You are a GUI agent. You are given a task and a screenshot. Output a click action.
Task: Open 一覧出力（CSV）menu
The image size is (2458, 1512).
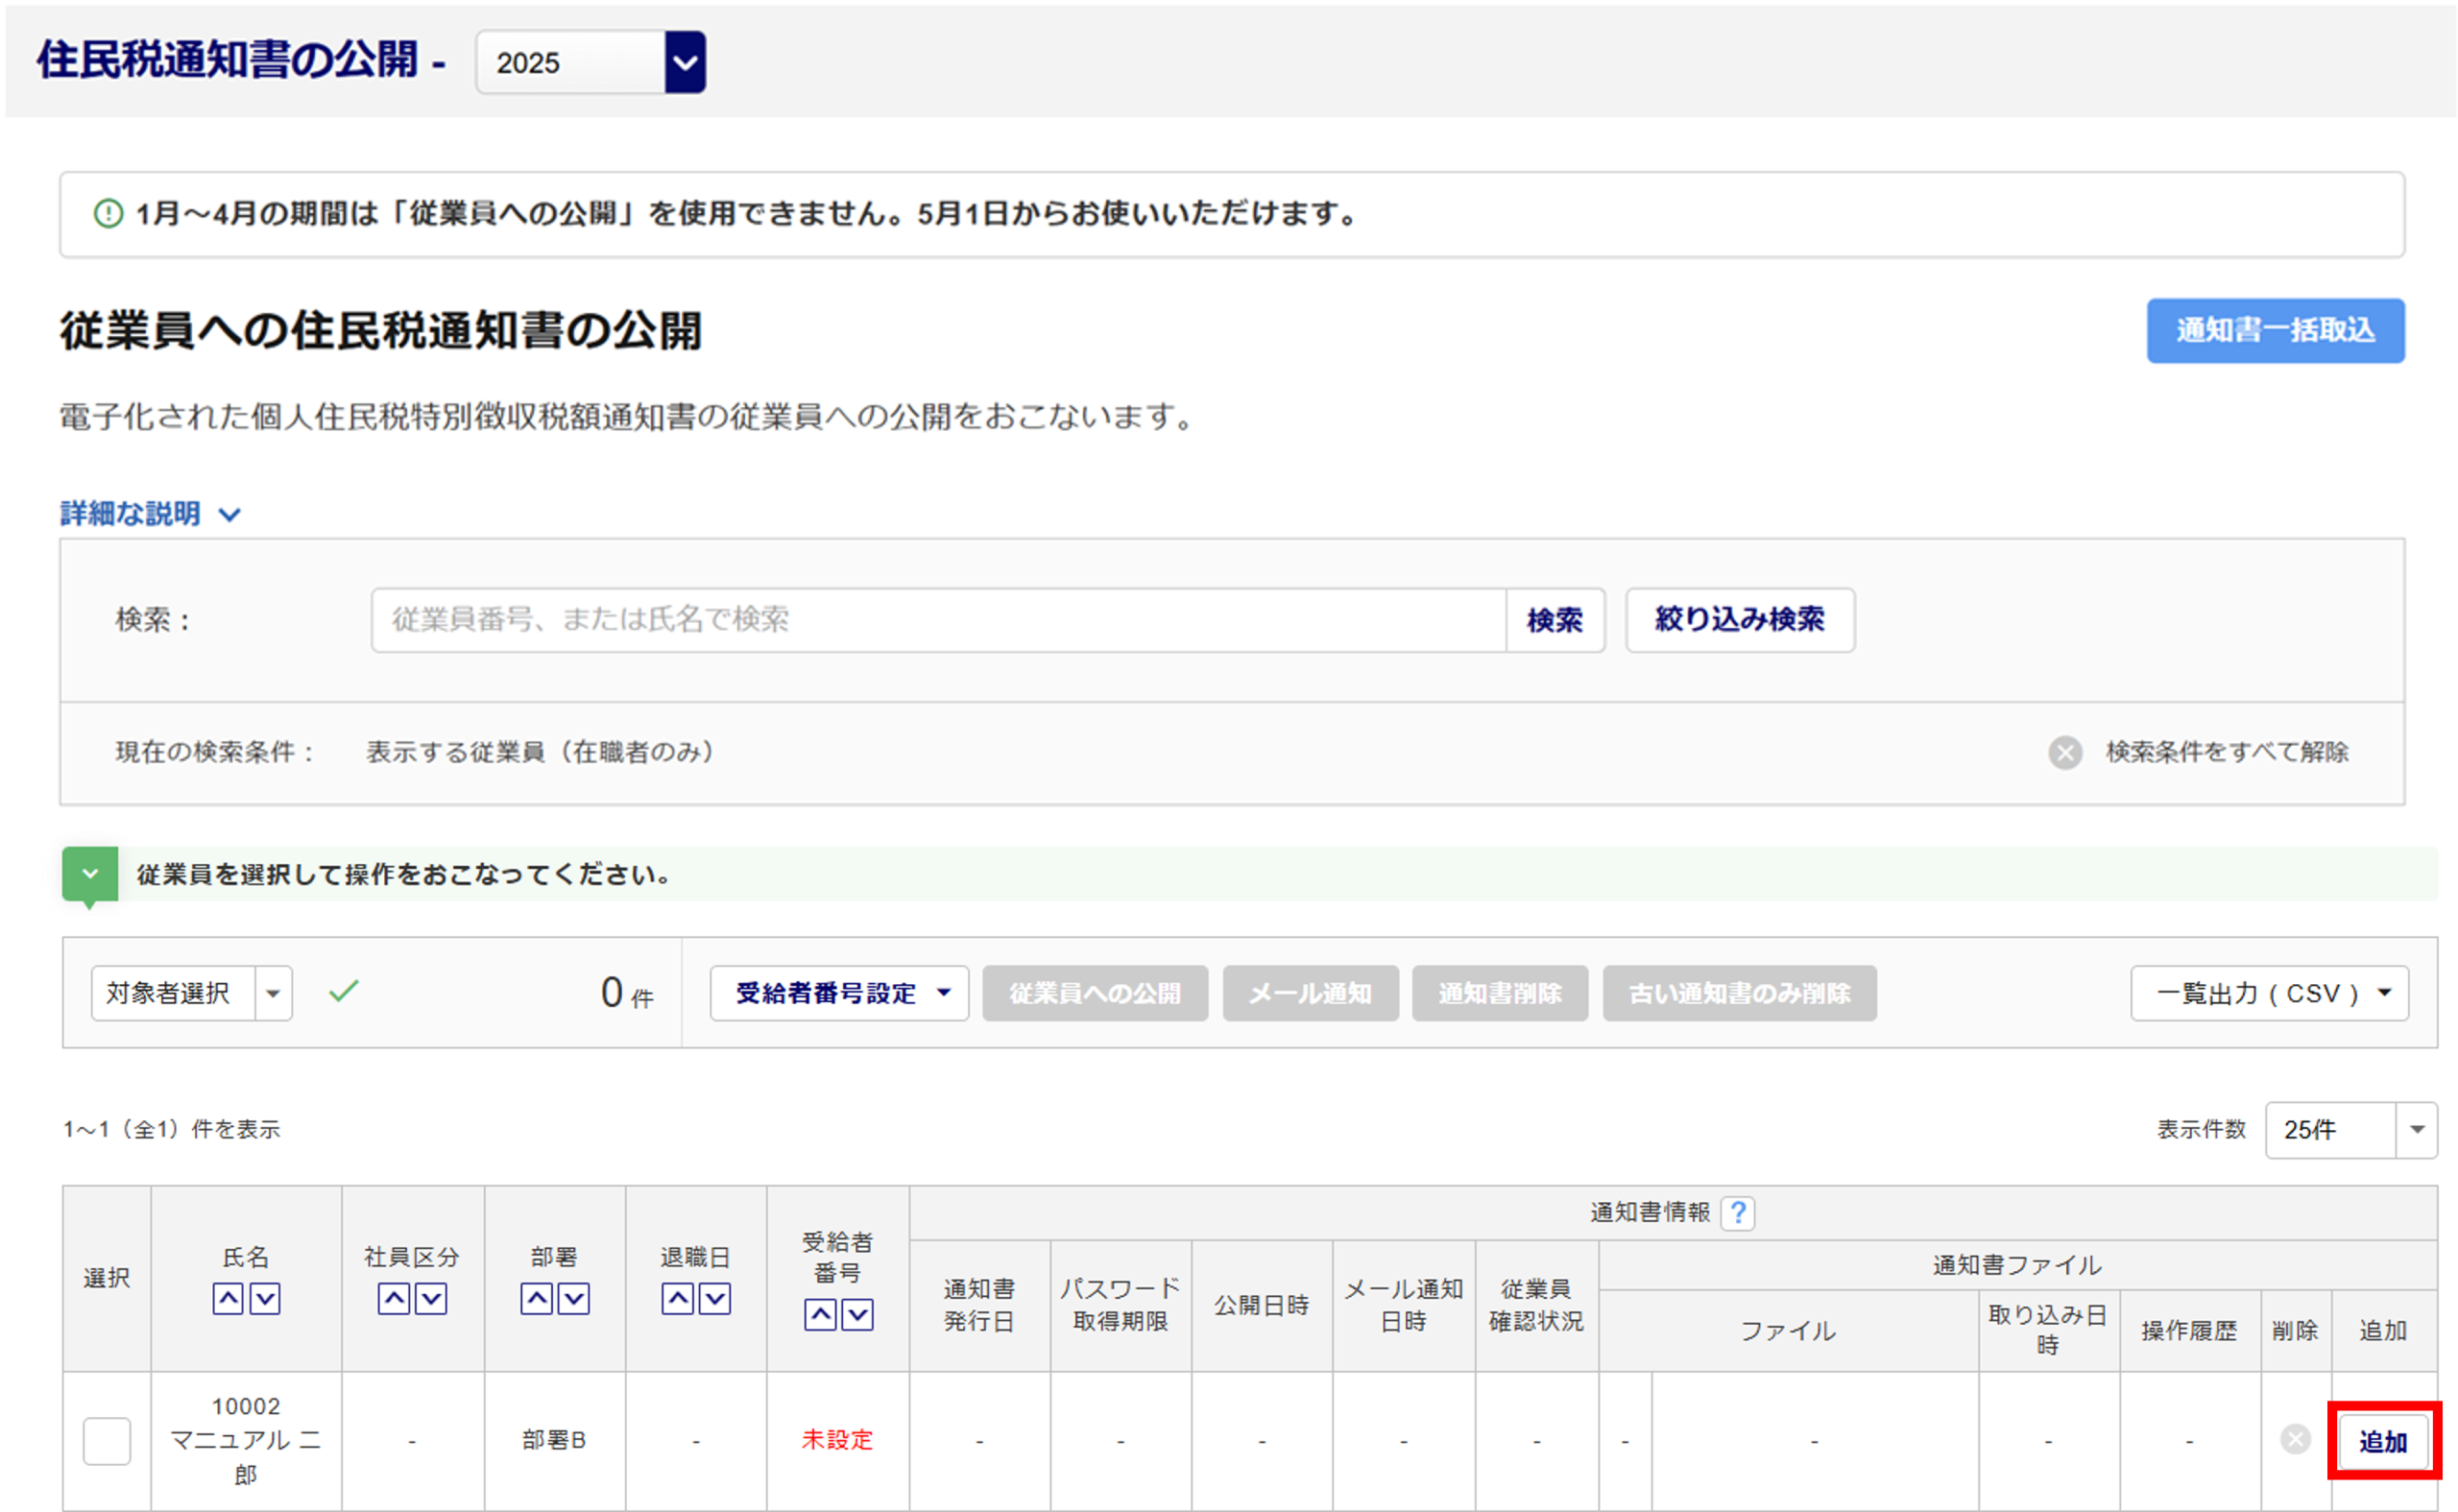click(x=2268, y=992)
